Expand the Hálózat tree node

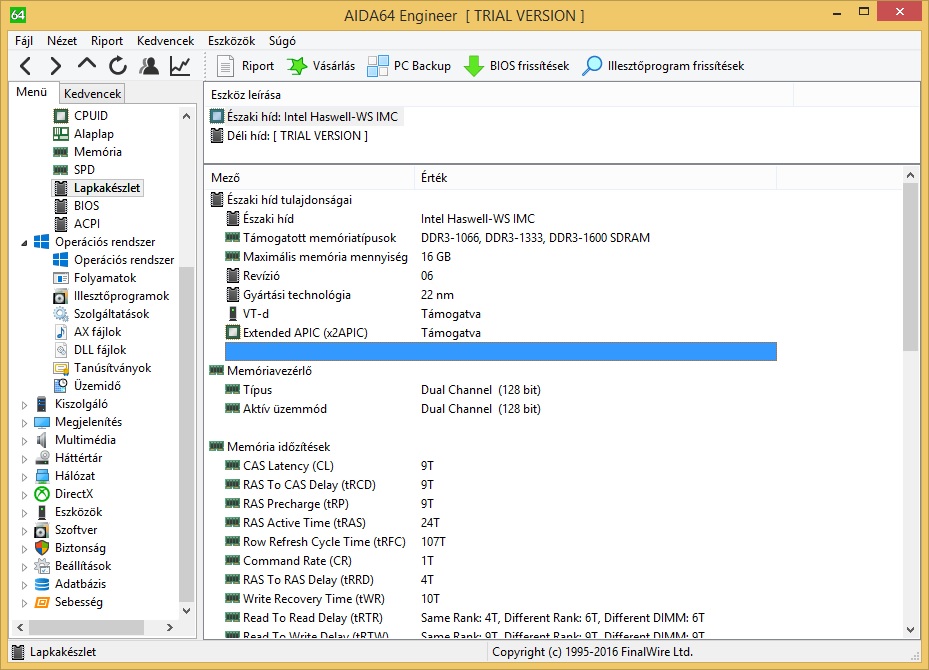coord(24,476)
